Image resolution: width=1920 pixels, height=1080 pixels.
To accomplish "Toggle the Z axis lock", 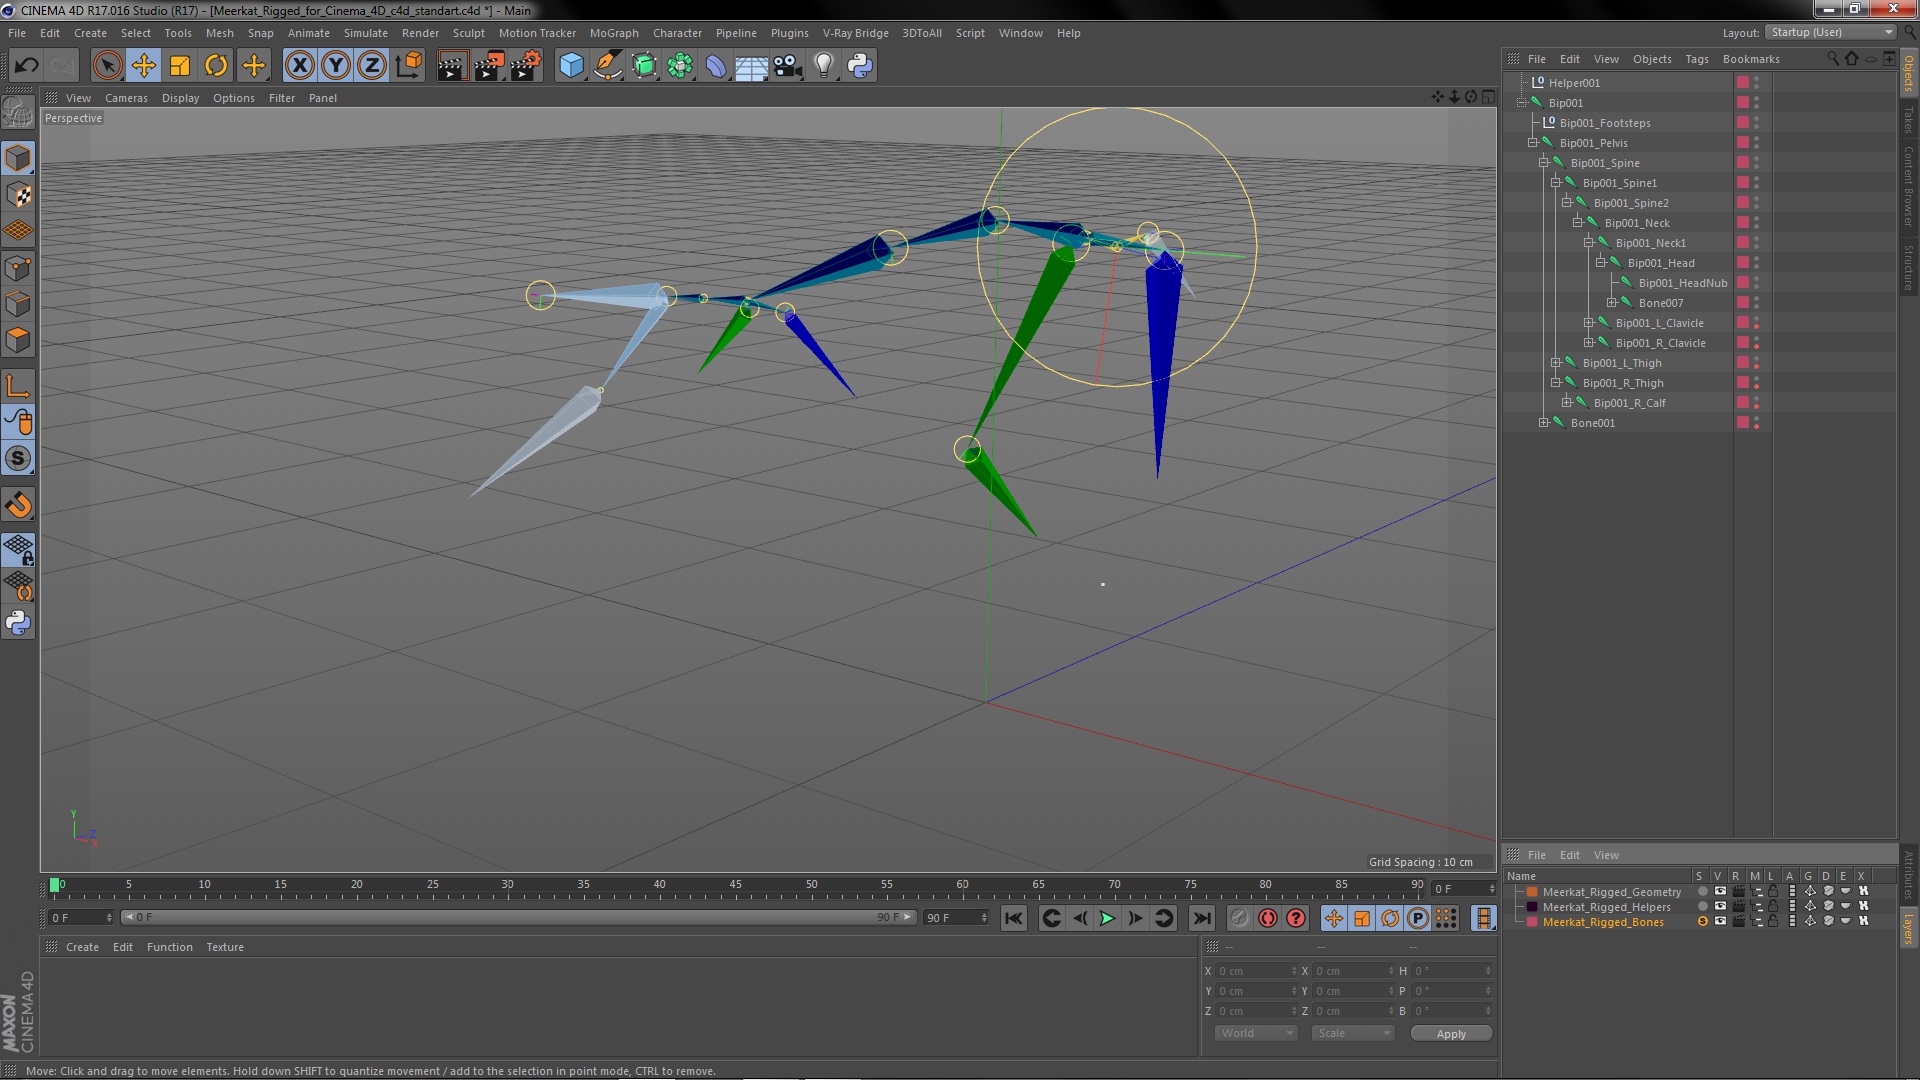I will [x=372, y=66].
